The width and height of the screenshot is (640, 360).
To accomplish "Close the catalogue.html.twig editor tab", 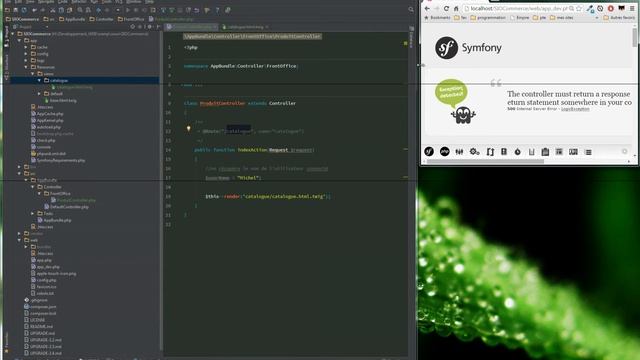I will (x=267, y=27).
